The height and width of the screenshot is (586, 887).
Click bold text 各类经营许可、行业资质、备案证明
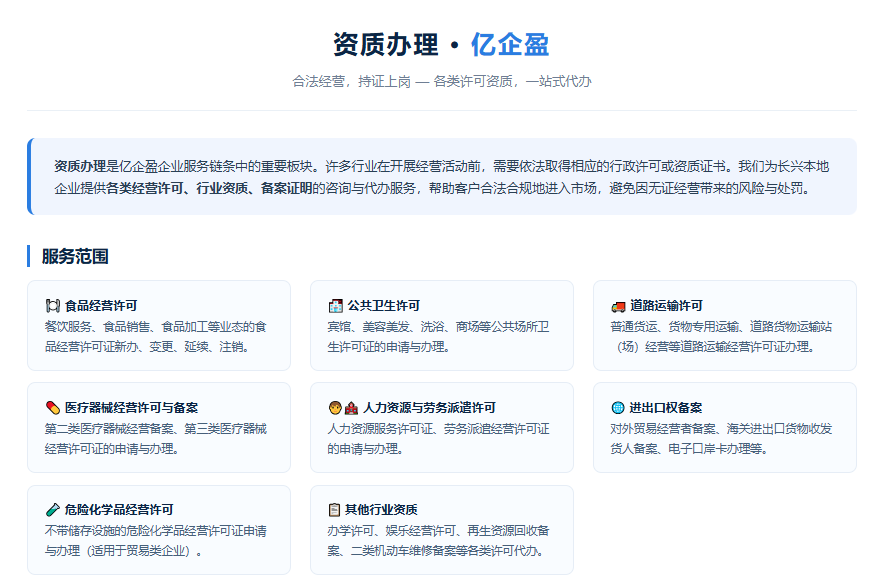tap(209, 188)
